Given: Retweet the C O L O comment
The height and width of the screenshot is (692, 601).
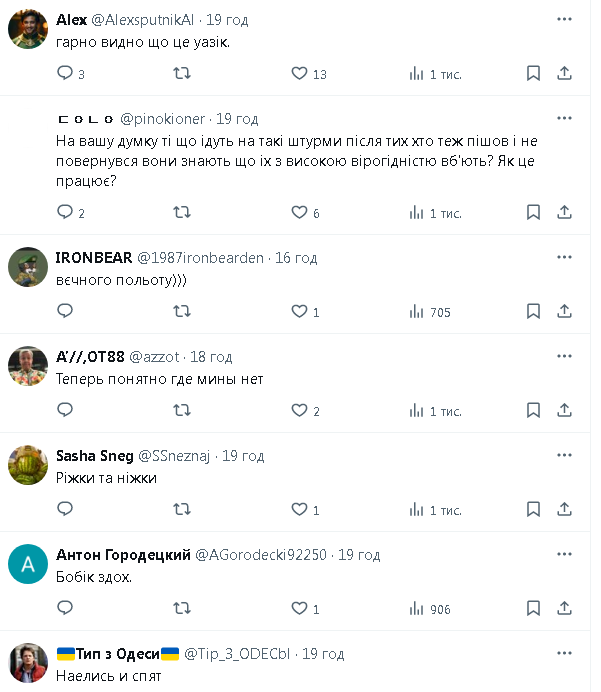Looking at the screenshot, I should [x=182, y=212].
